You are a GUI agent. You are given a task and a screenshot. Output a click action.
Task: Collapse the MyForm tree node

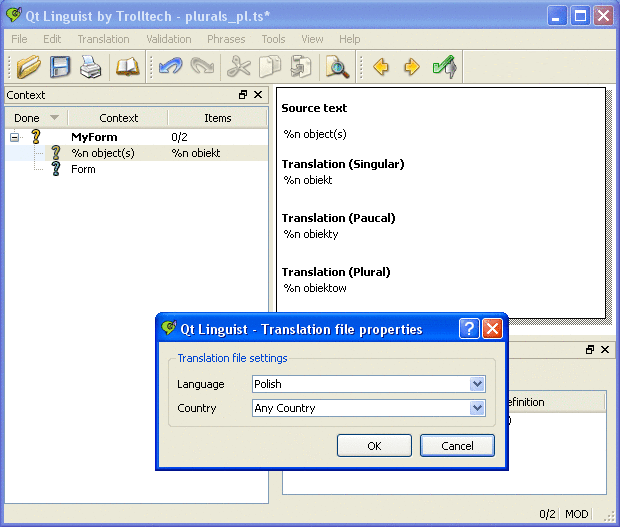point(15,137)
